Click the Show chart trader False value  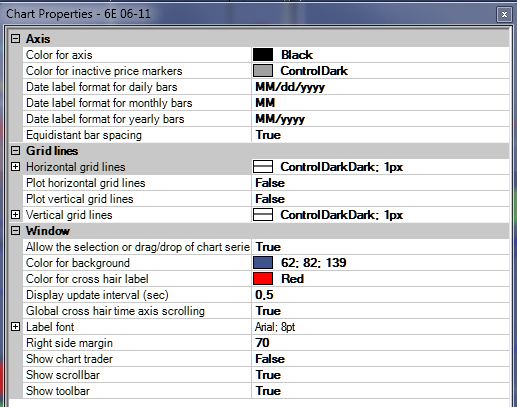click(x=270, y=359)
